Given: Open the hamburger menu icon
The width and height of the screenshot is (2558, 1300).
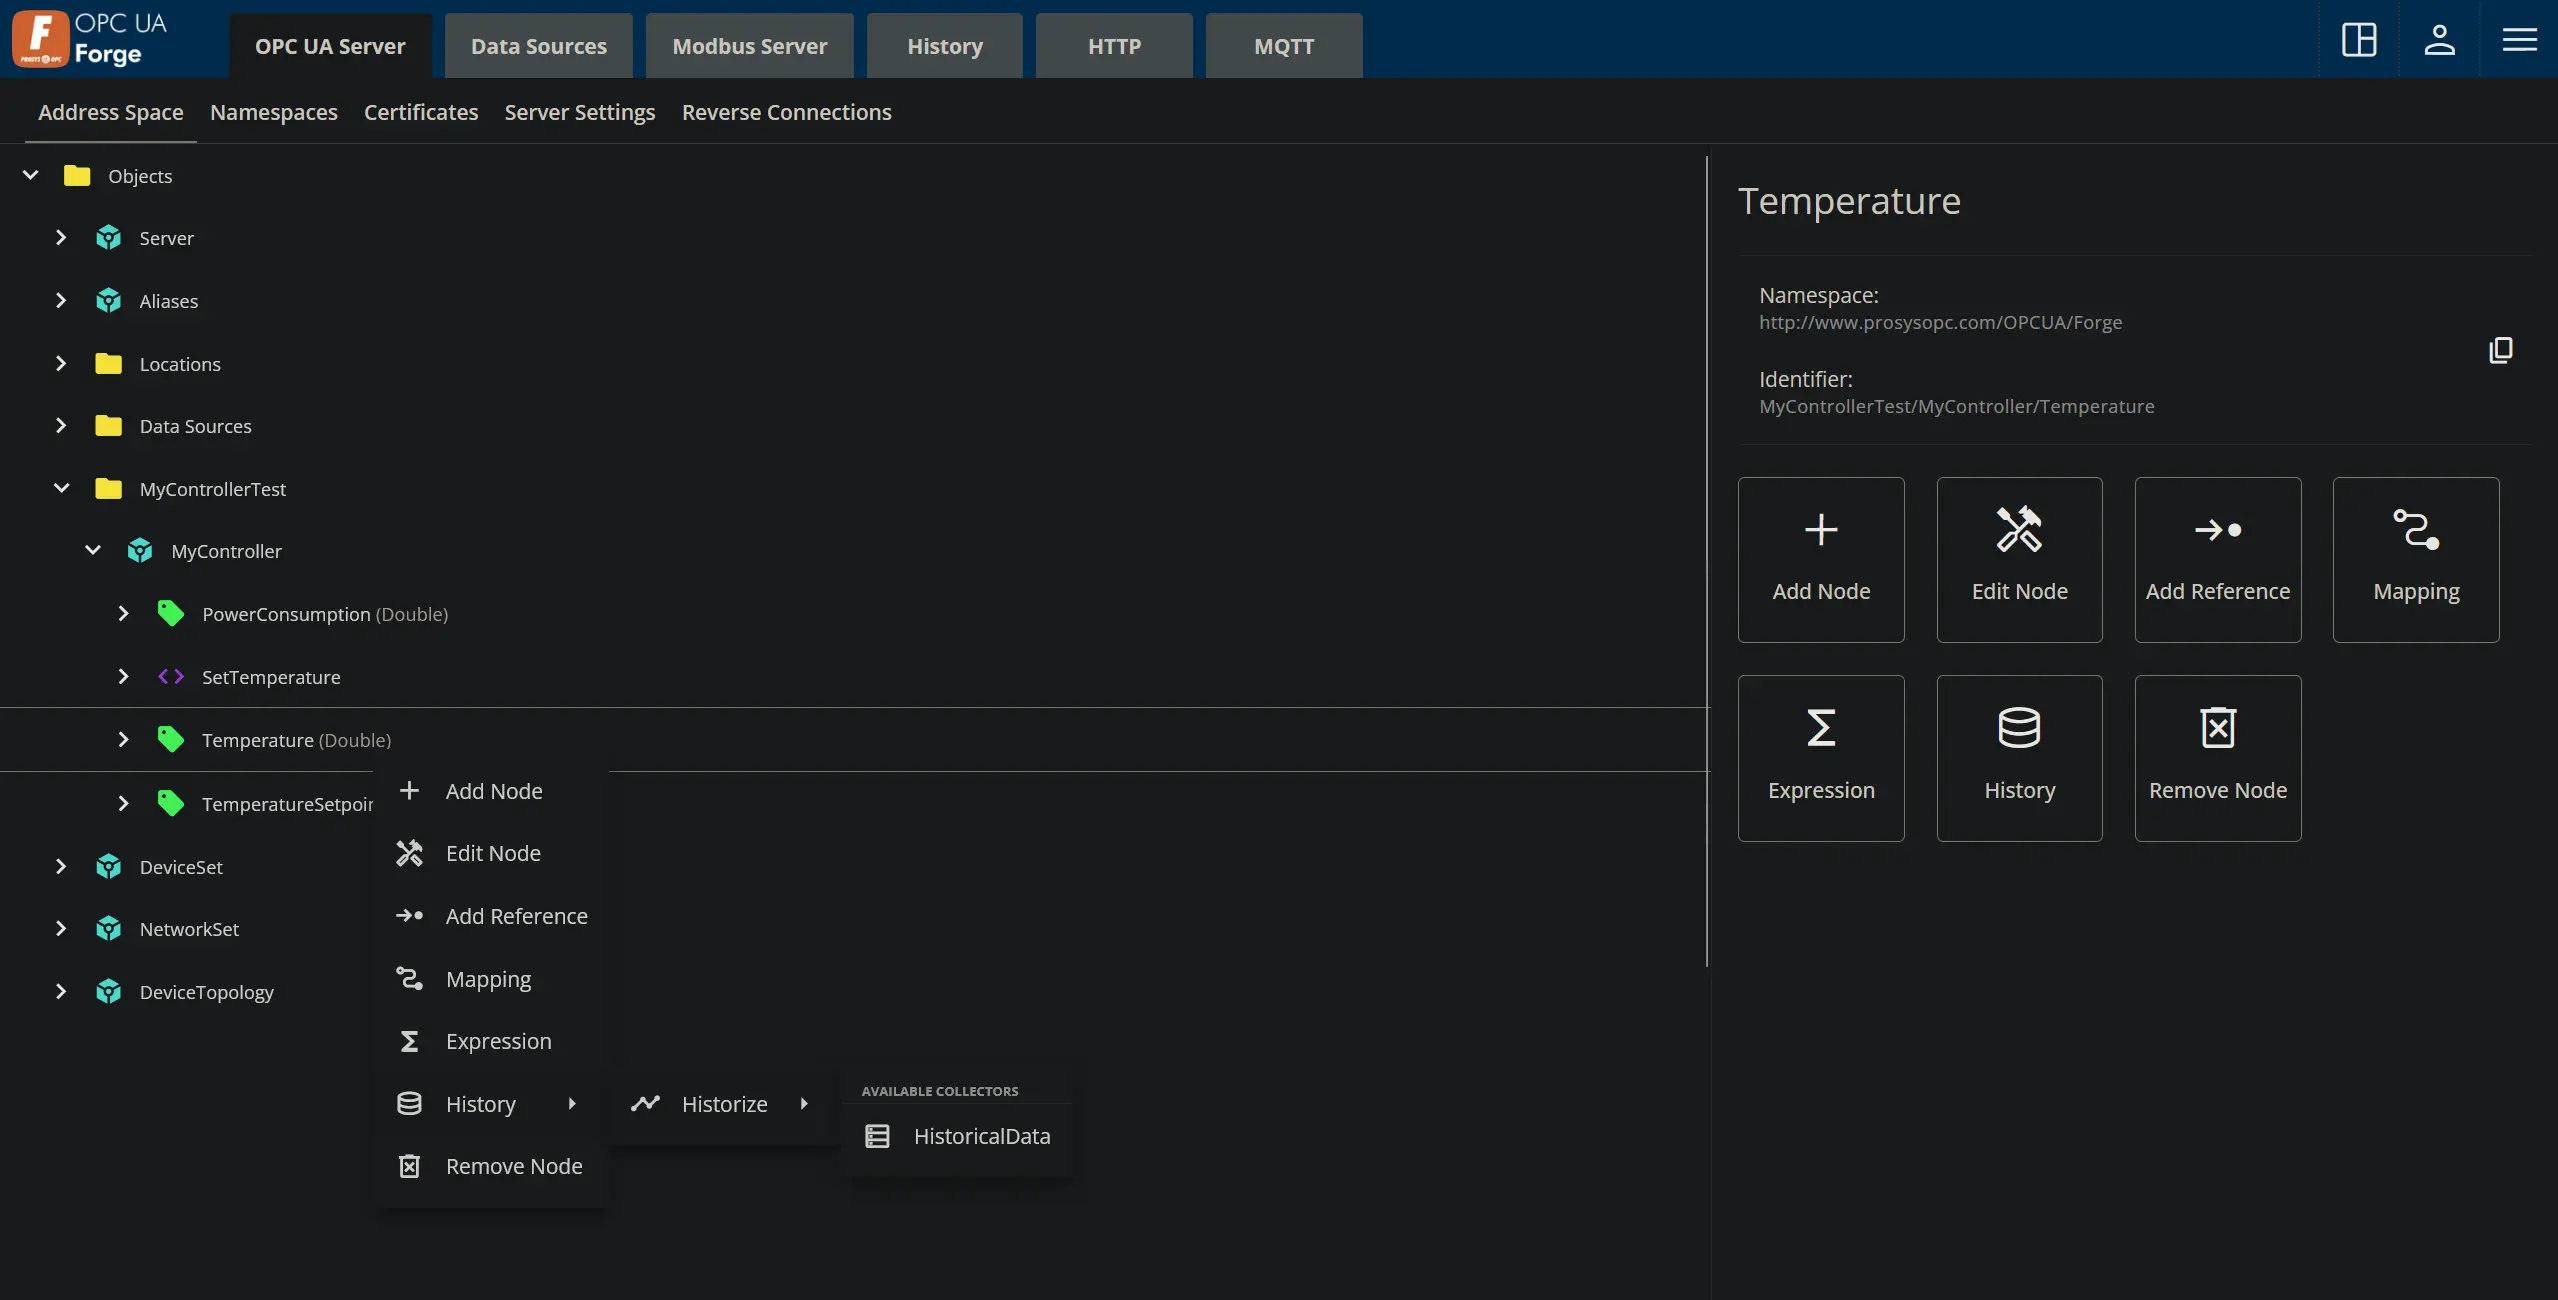Looking at the screenshot, I should tap(2519, 40).
